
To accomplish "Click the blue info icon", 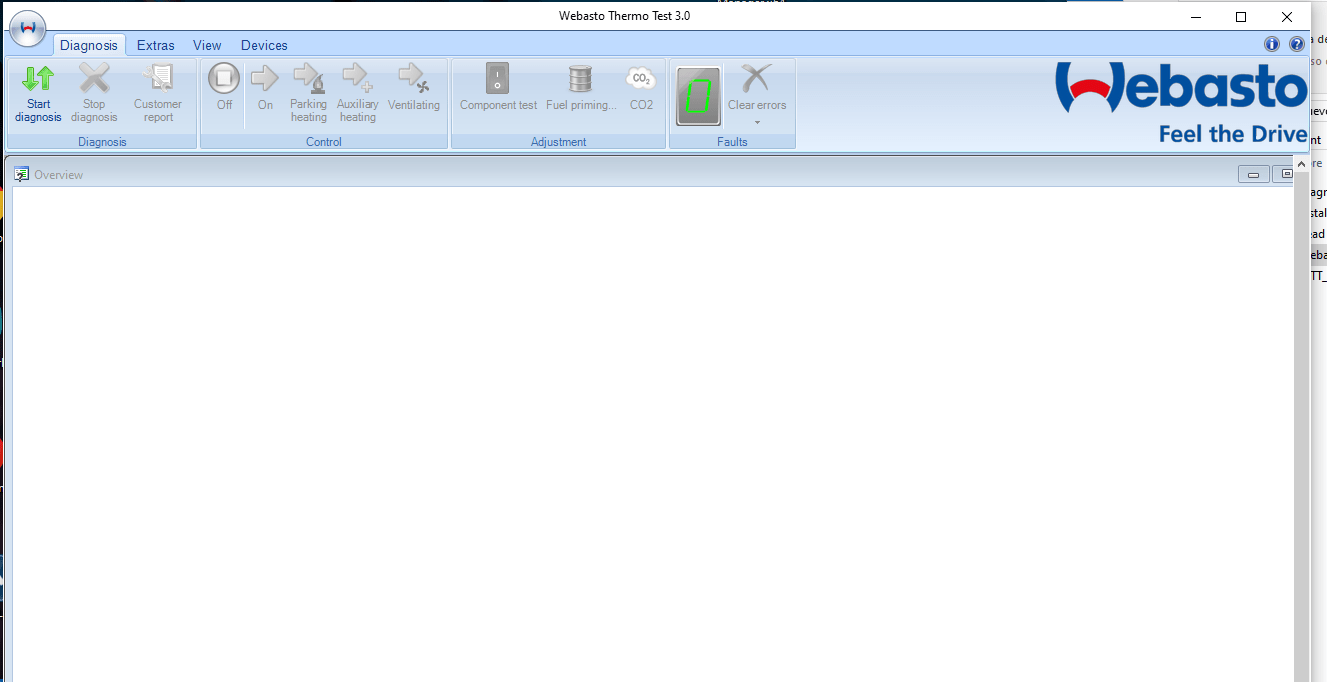I will [1272, 44].
